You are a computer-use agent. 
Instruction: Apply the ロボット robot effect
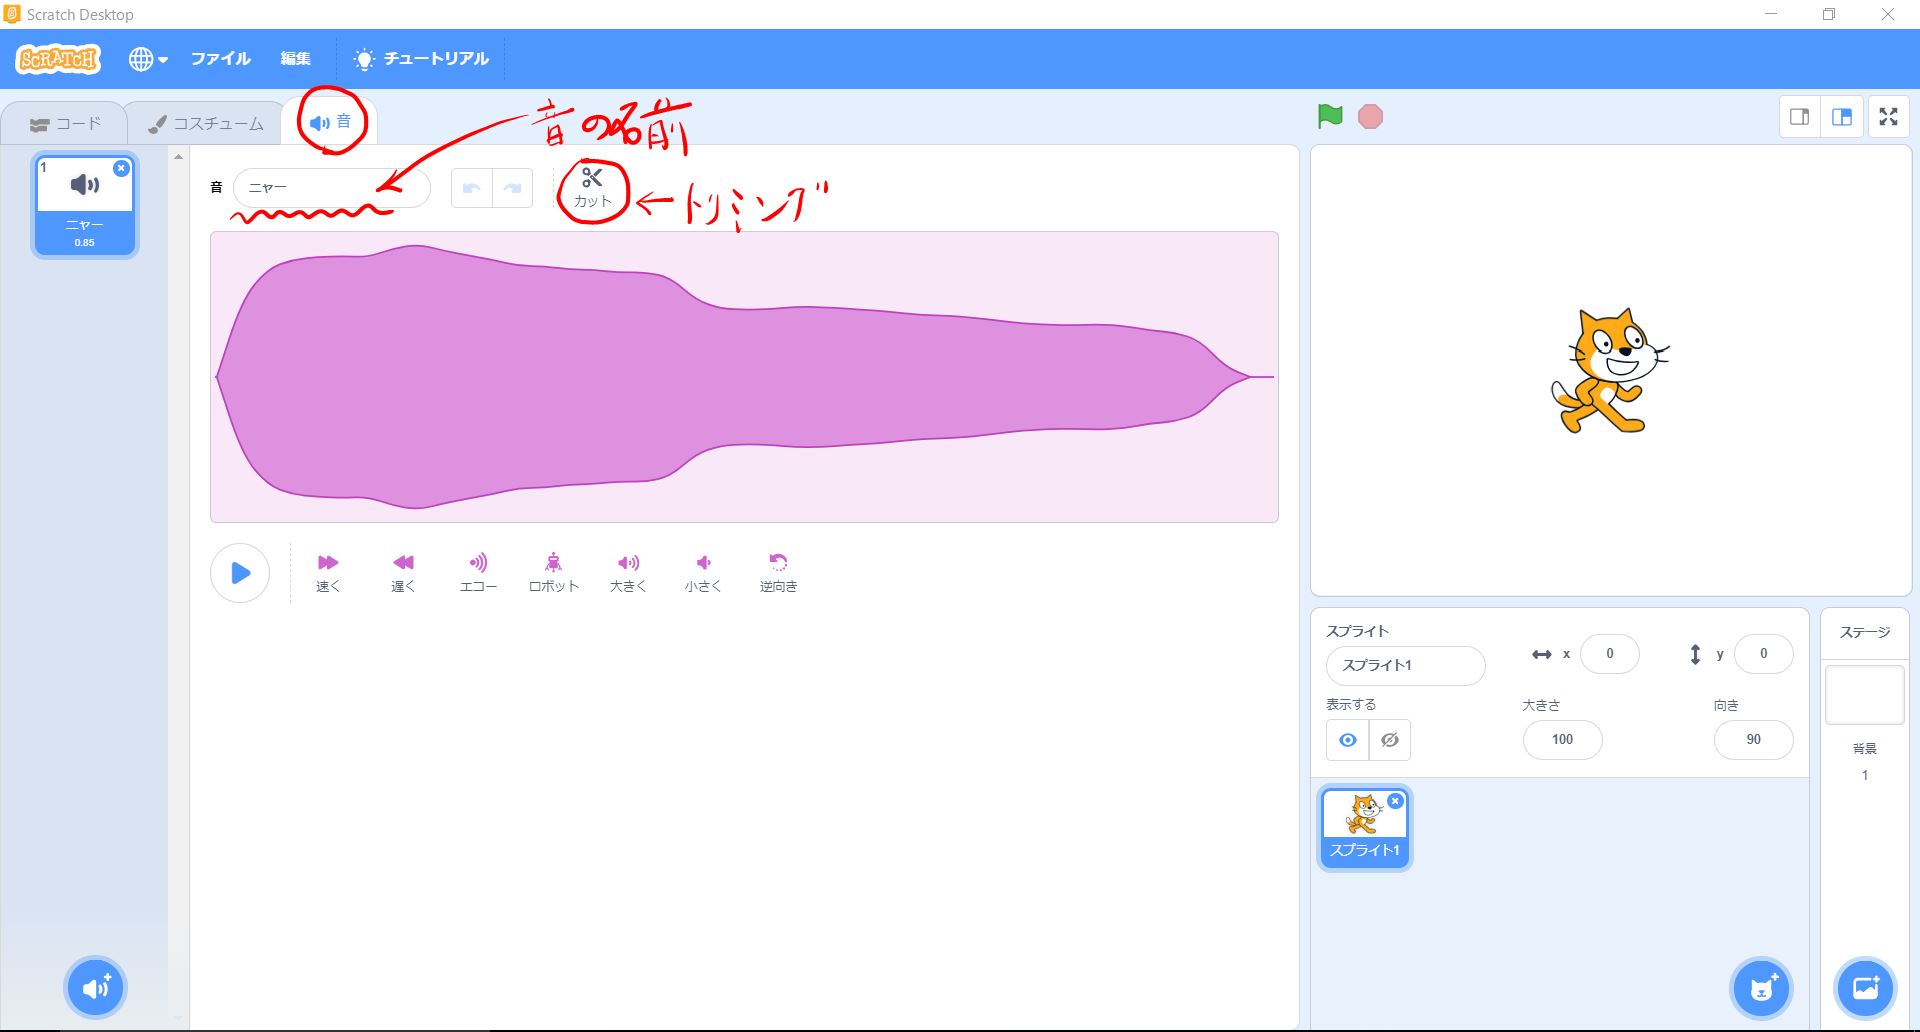pos(553,573)
